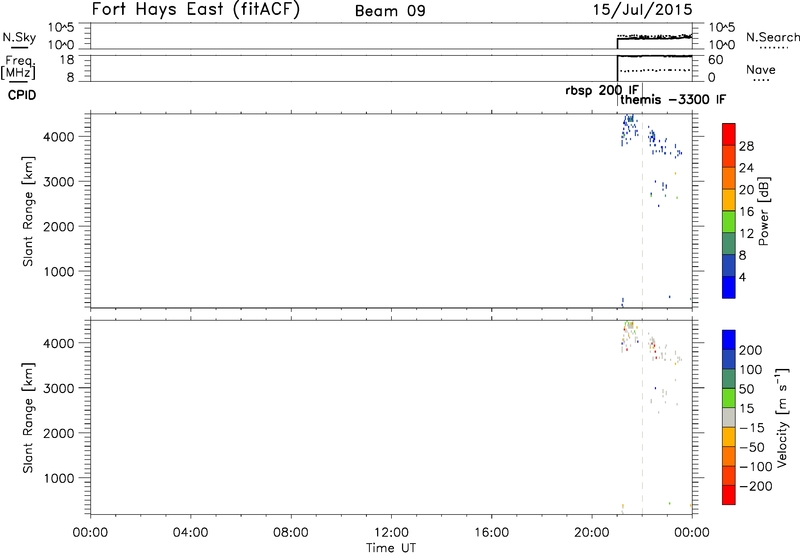800x554 pixels.
Task: Click the '1000' tick on the velocity panel
Action: click(59, 478)
